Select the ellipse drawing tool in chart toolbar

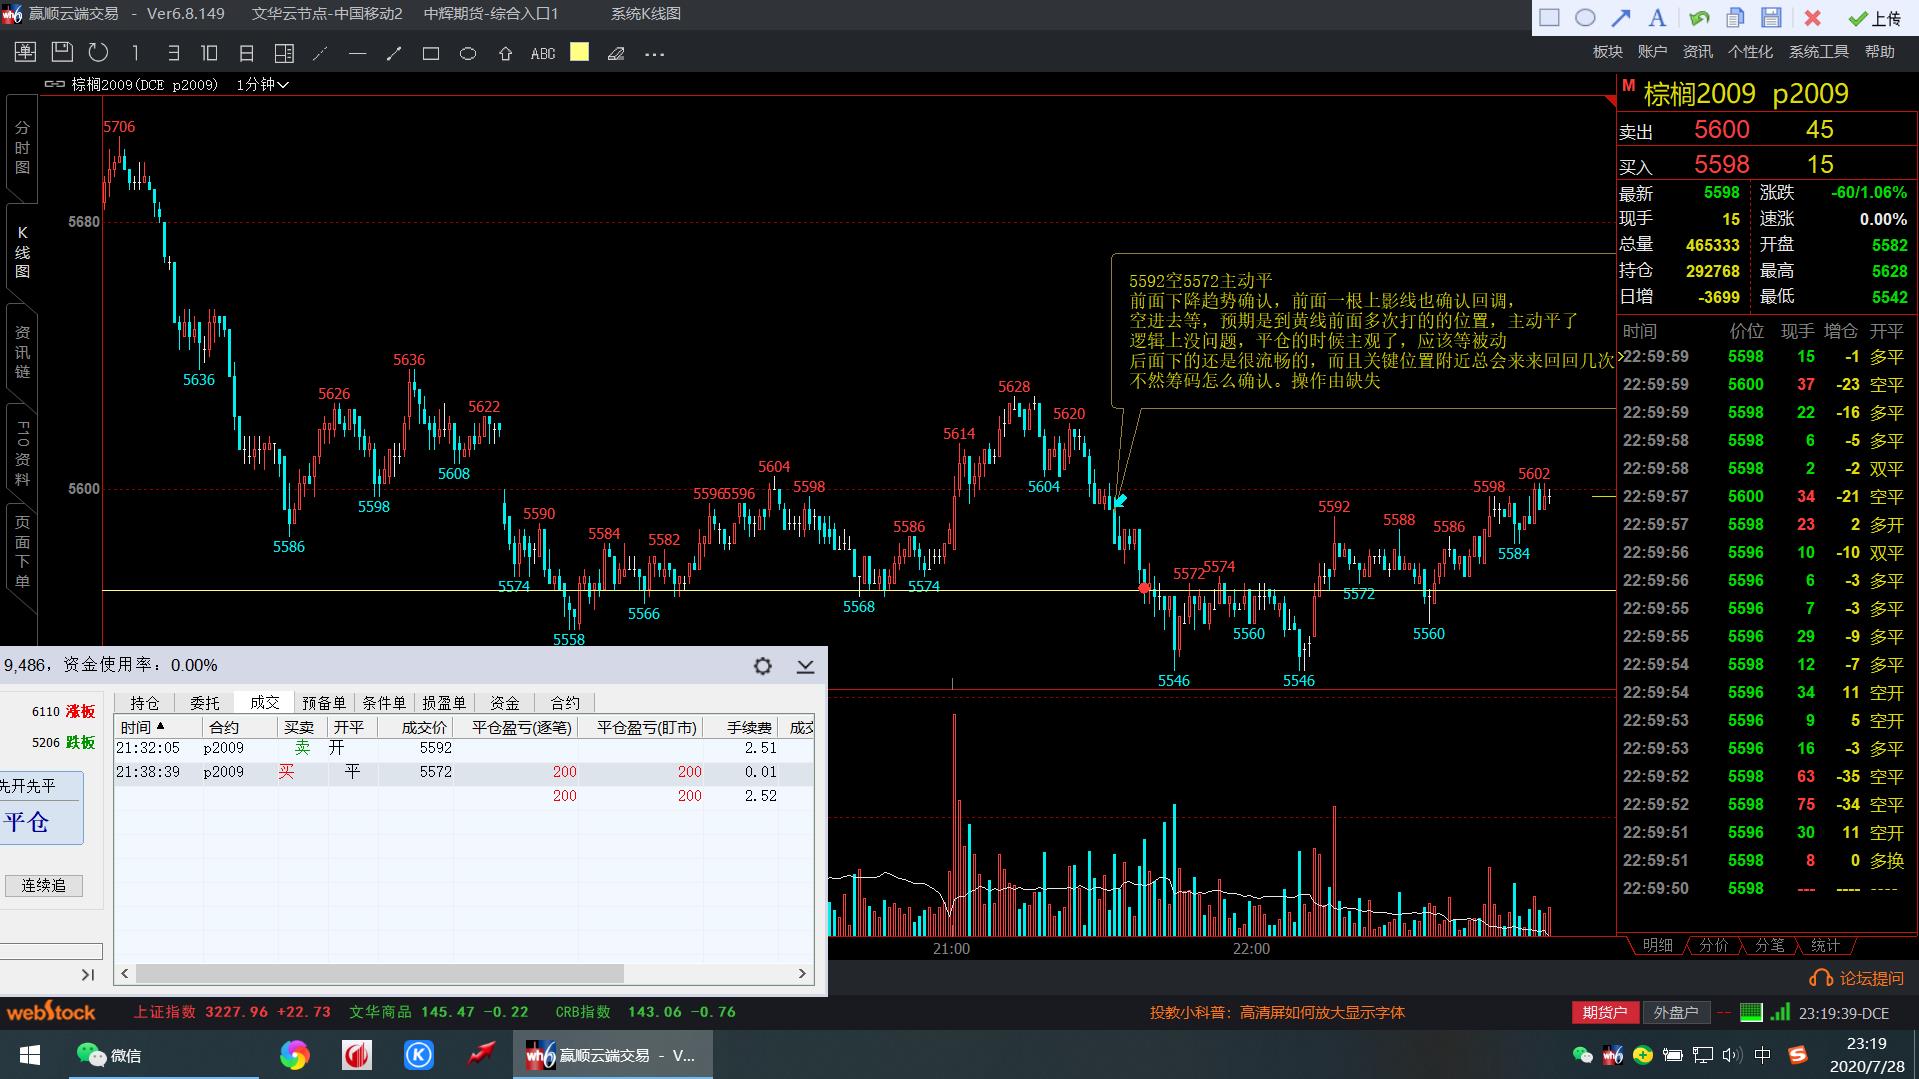(467, 53)
